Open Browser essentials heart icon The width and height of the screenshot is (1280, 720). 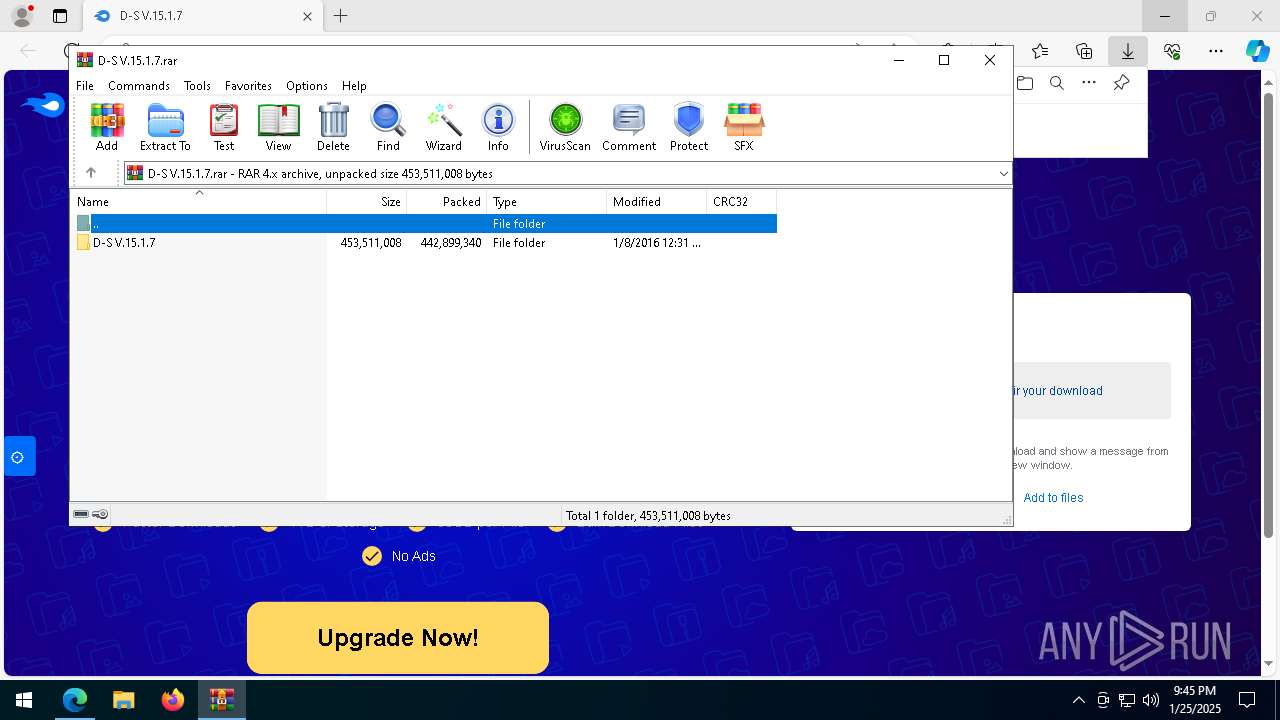point(1172,51)
